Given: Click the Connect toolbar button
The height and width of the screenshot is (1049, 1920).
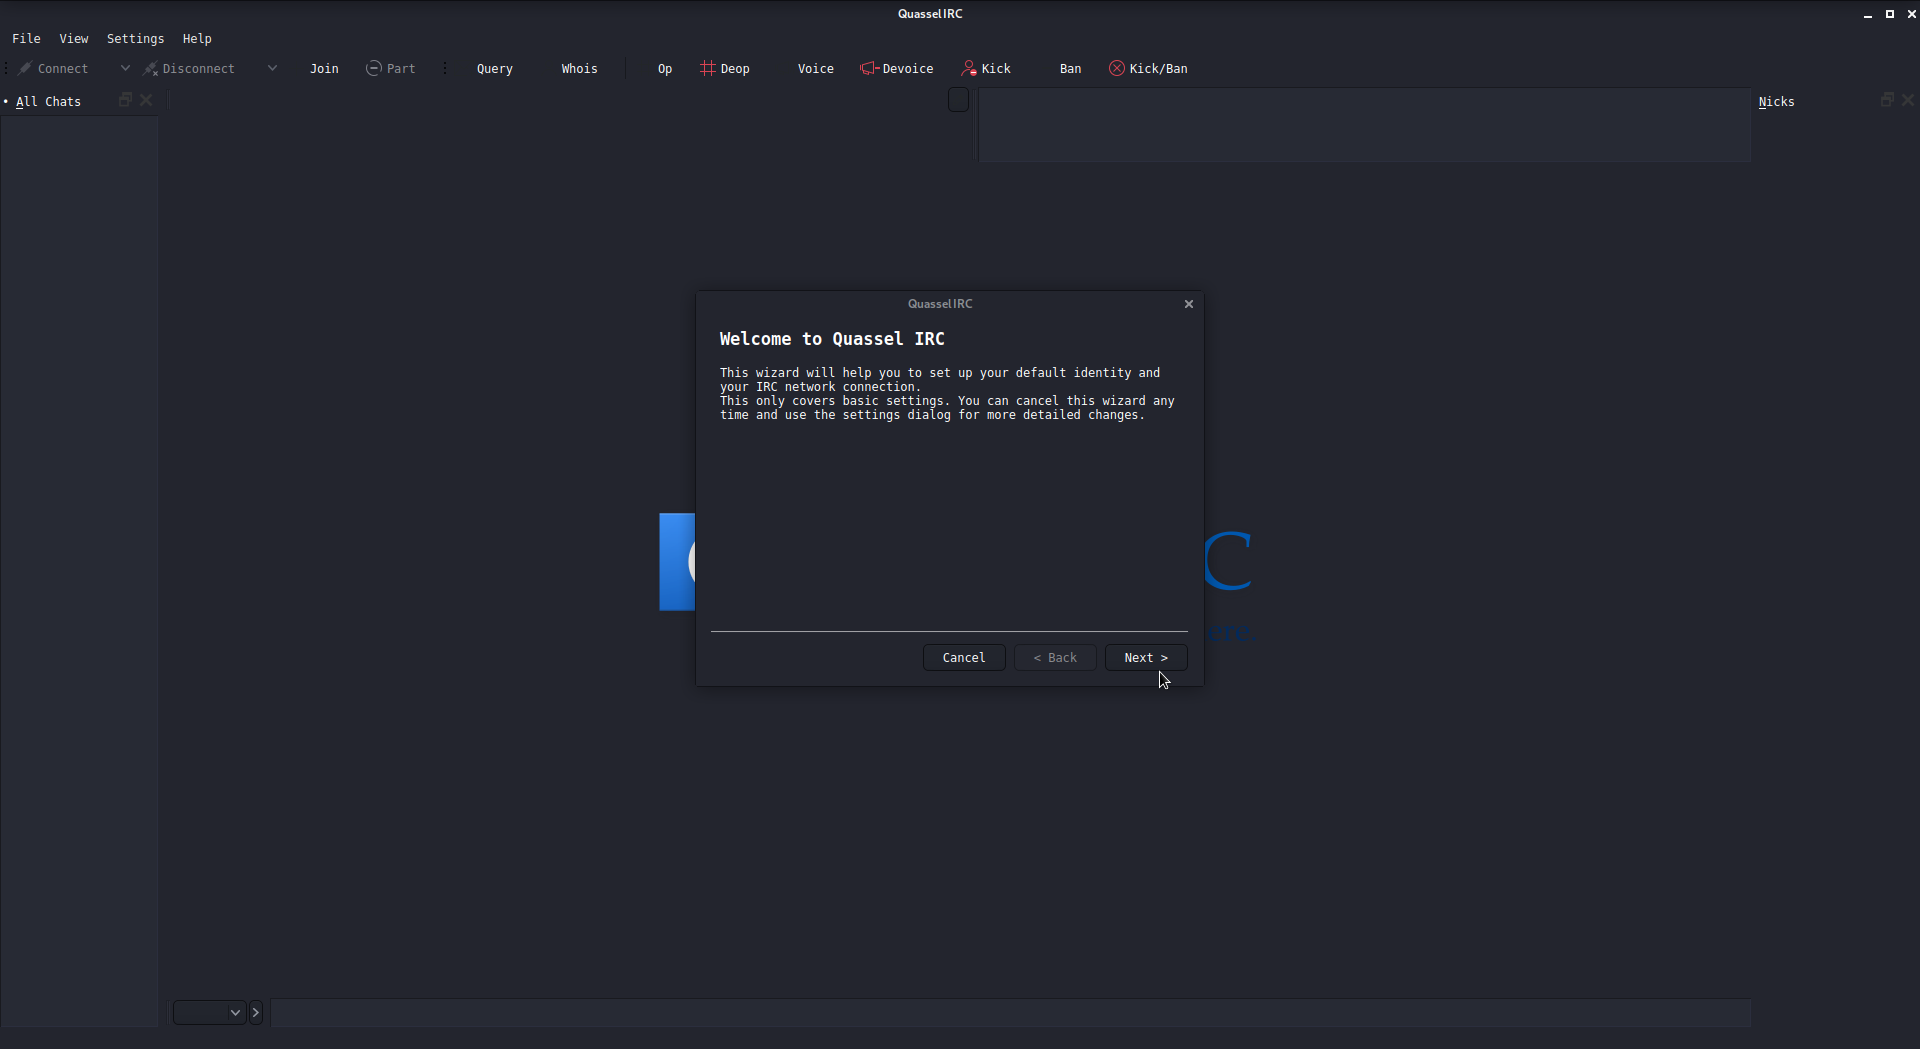Looking at the screenshot, I should click(x=54, y=69).
